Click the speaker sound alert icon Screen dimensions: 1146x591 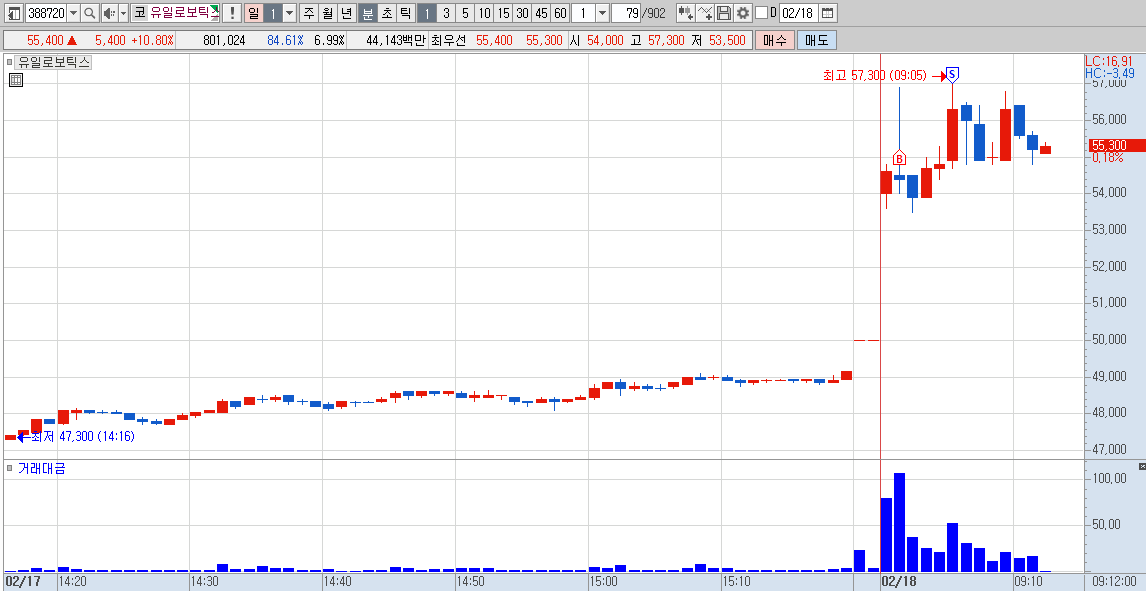click(108, 12)
